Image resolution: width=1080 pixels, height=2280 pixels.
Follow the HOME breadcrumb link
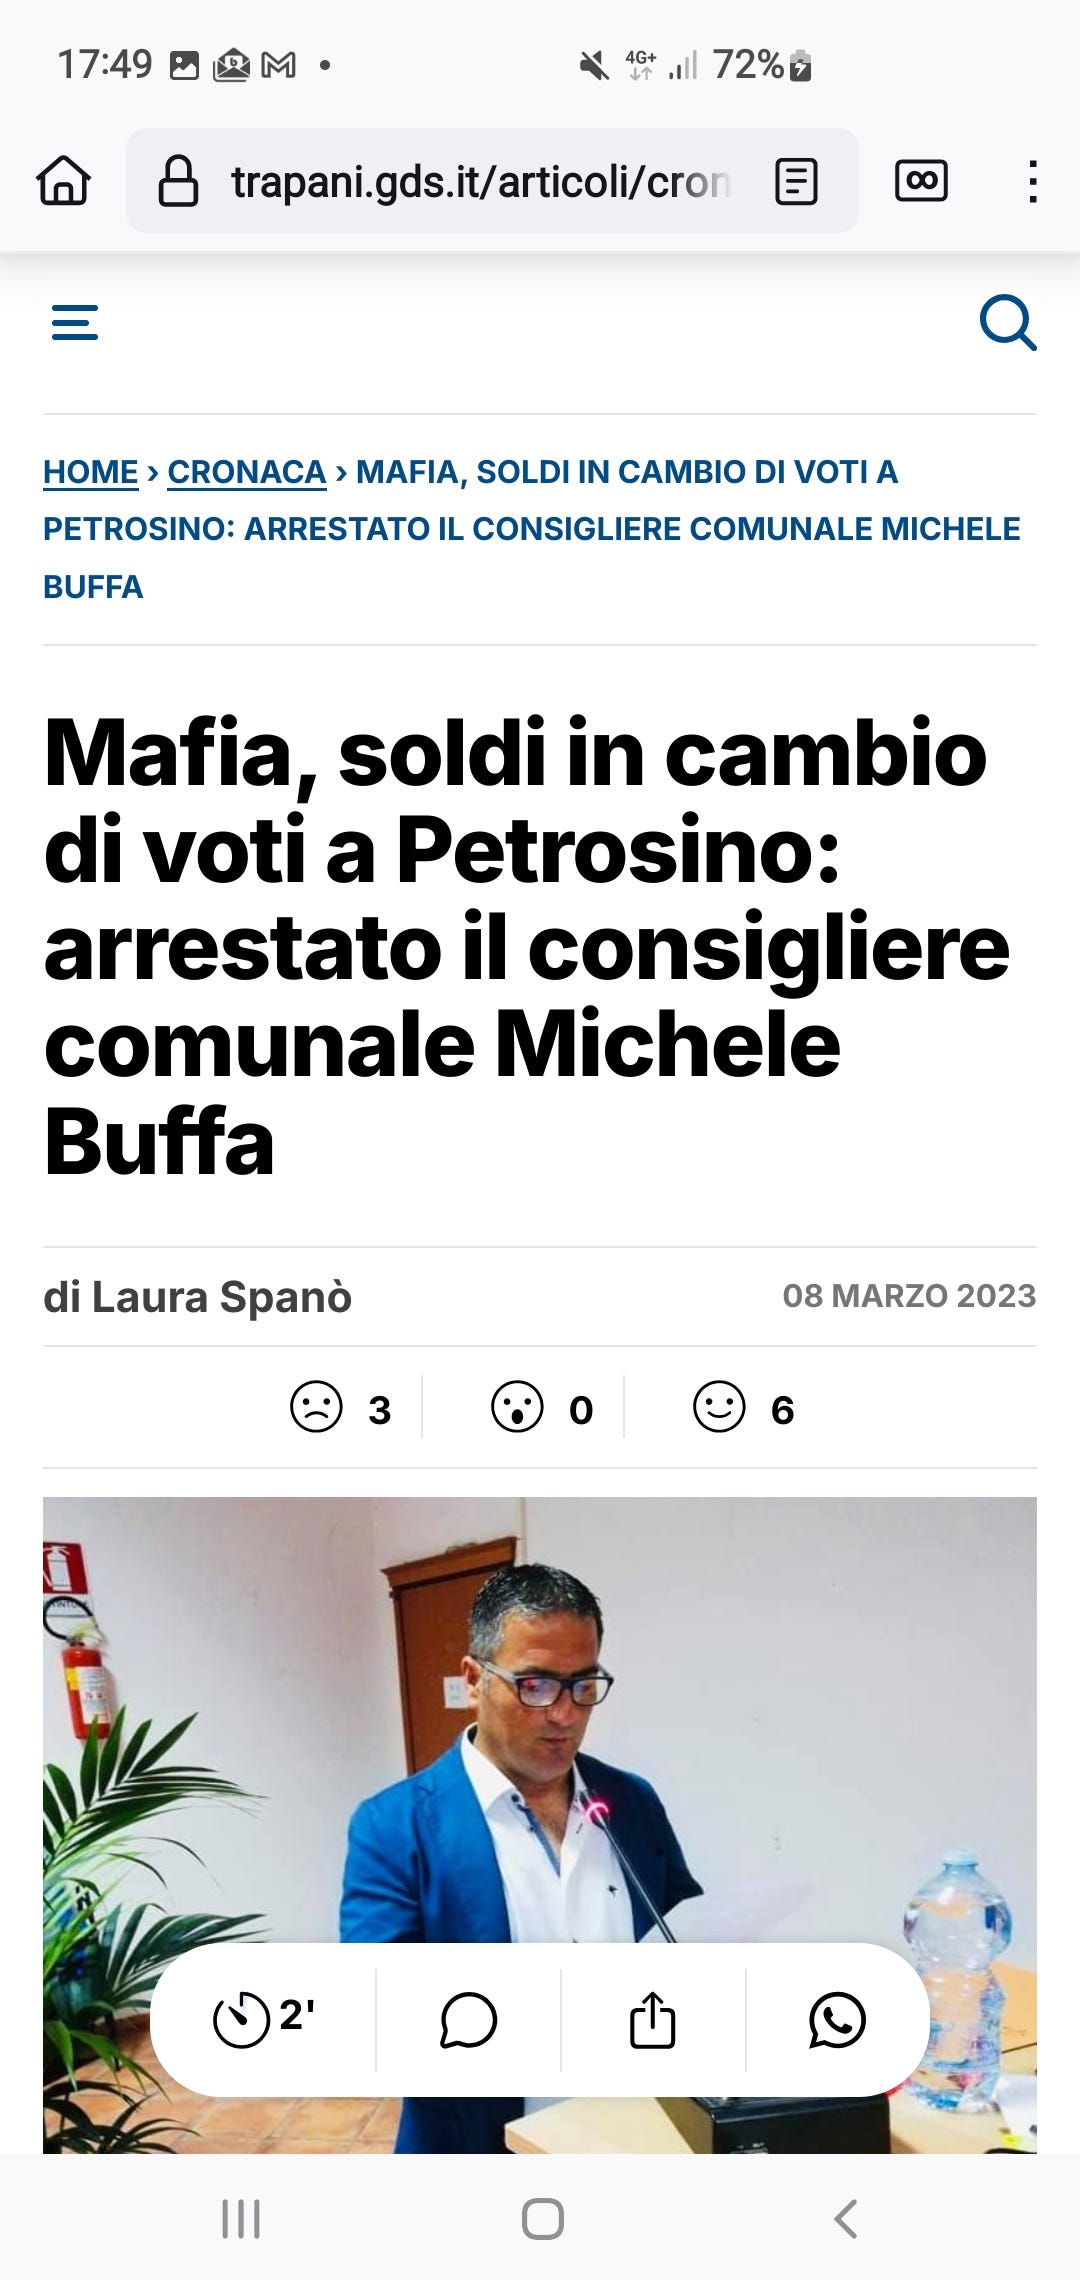91,471
